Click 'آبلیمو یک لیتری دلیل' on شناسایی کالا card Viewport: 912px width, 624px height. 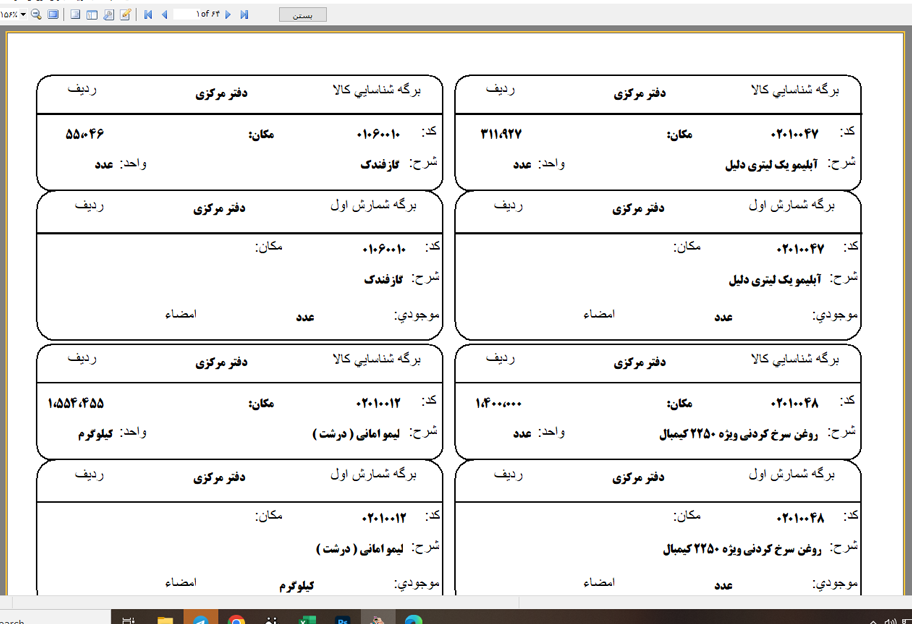(771, 165)
